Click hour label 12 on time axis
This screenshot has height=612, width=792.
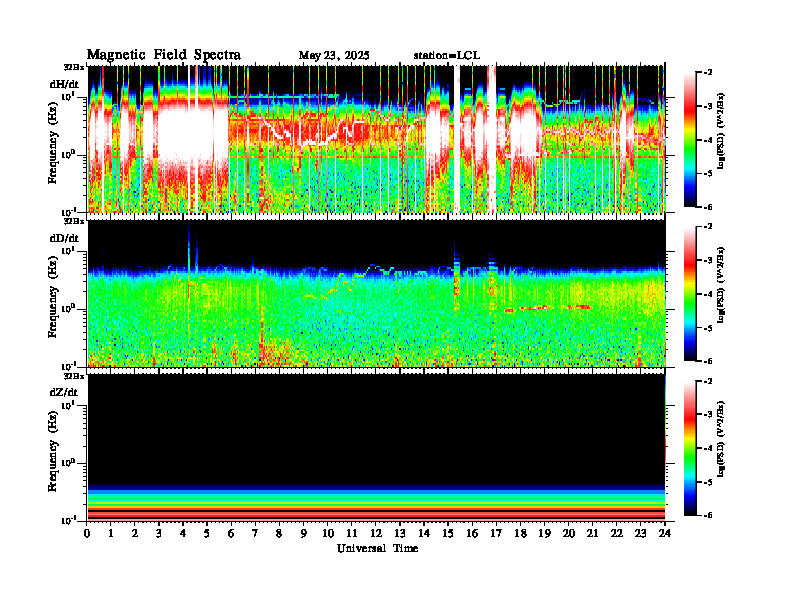tap(376, 534)
